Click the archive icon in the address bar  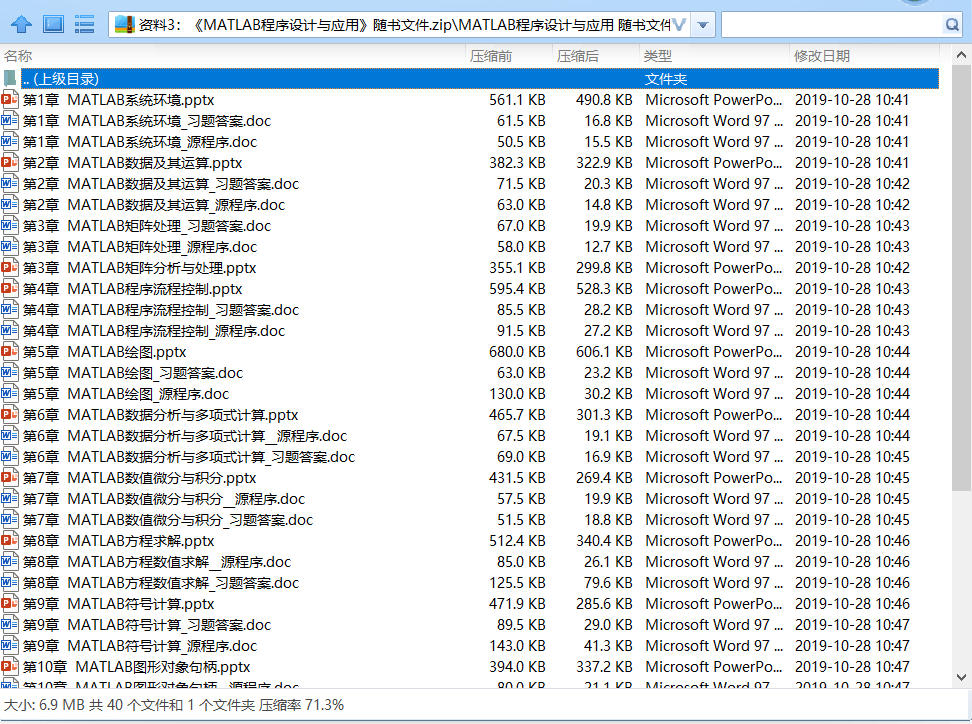point(124,24)
